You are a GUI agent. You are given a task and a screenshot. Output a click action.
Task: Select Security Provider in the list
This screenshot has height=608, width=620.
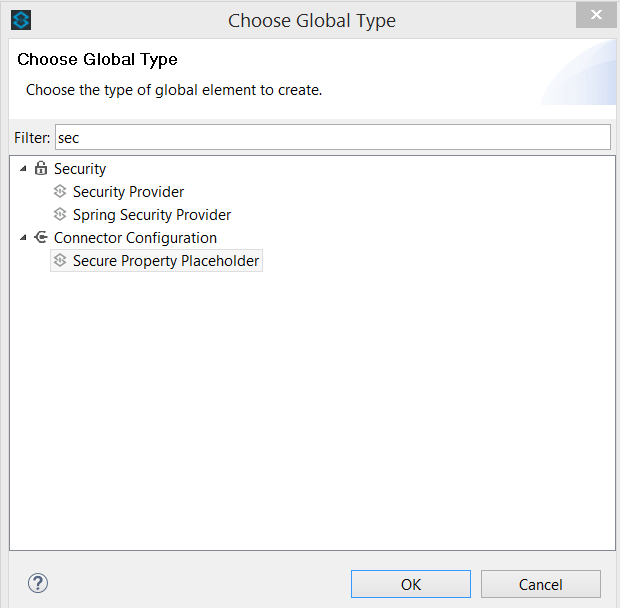[128, 191]
